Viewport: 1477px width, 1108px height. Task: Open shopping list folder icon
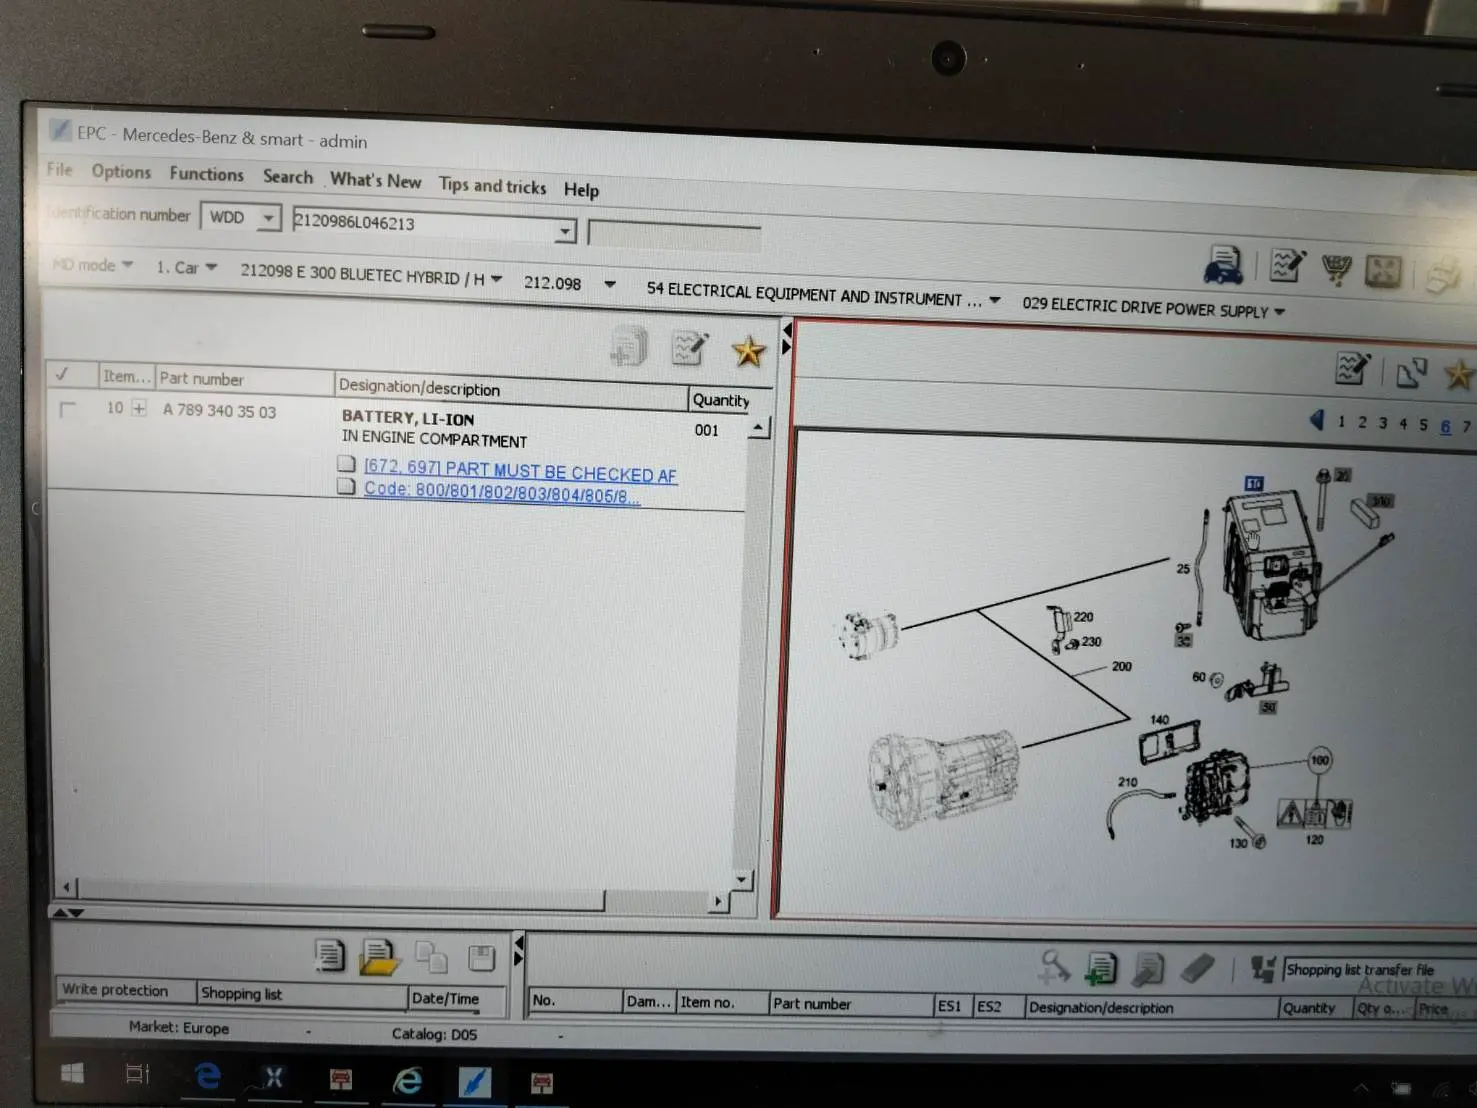378,957
